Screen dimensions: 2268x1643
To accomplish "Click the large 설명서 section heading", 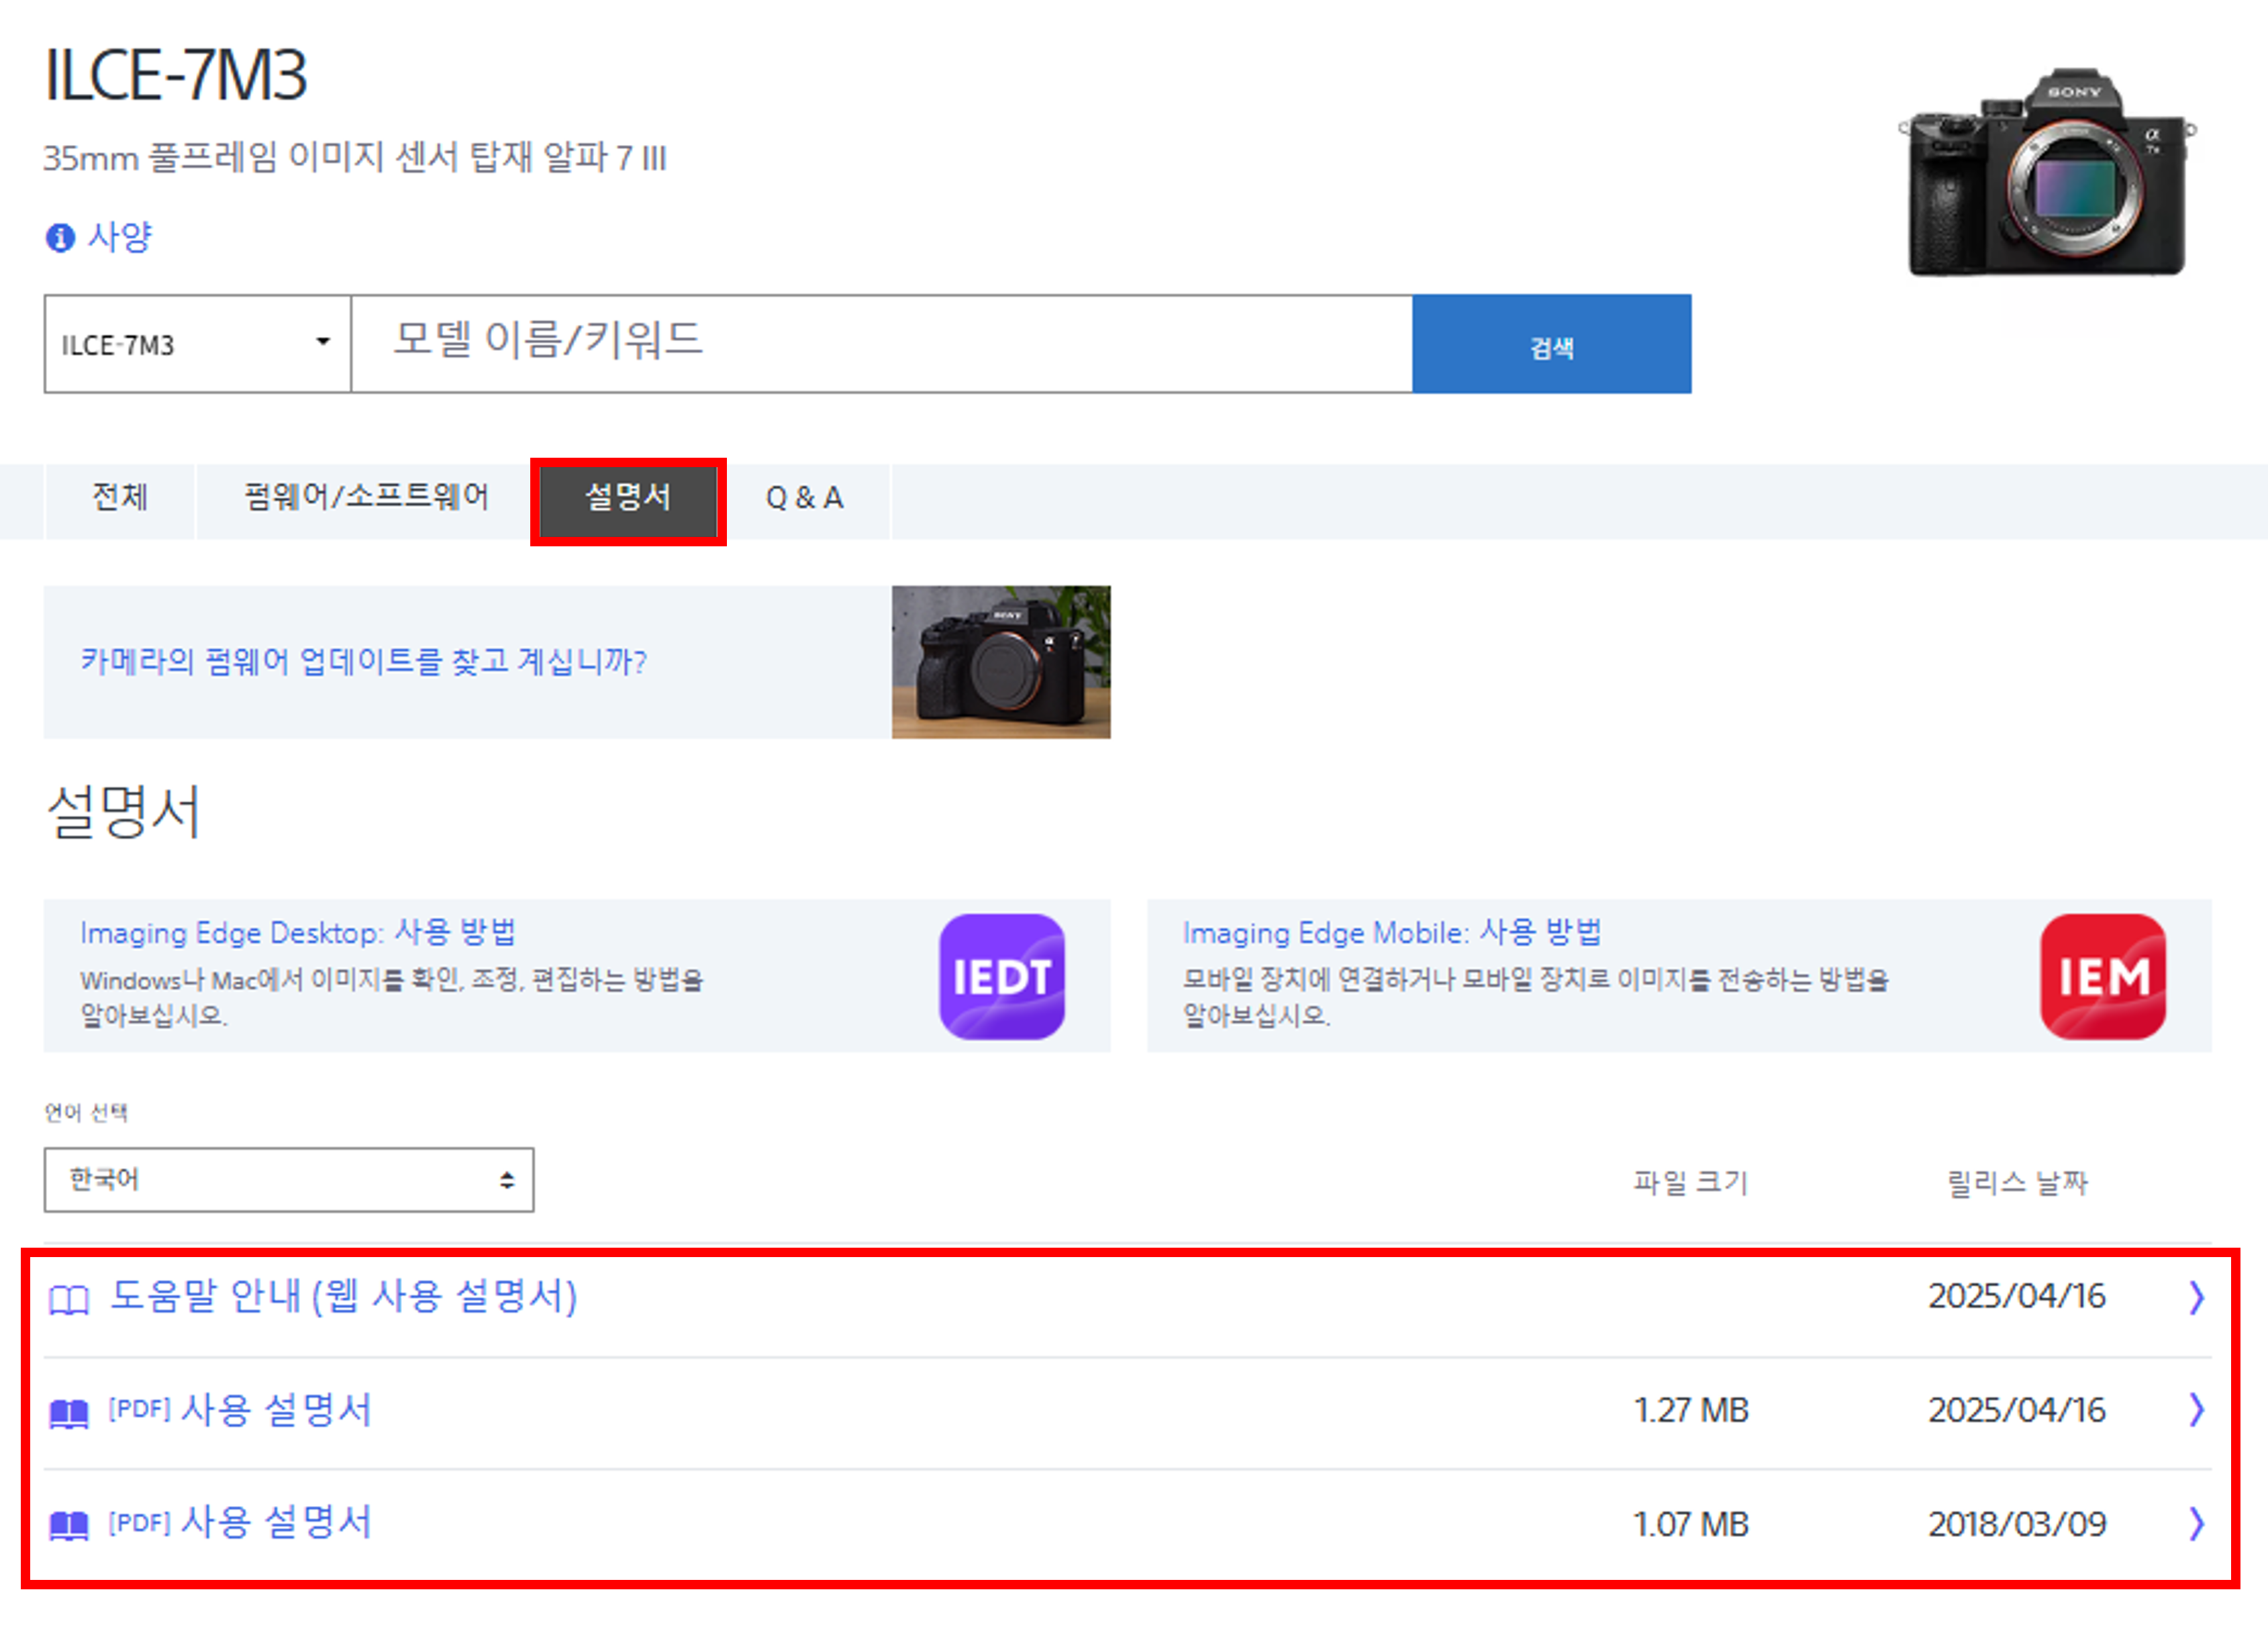I will [124, 811].
